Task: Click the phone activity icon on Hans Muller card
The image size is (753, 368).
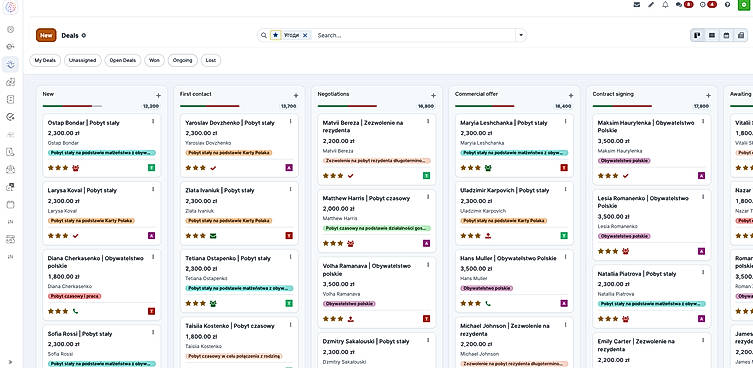Action: point(488,304)
